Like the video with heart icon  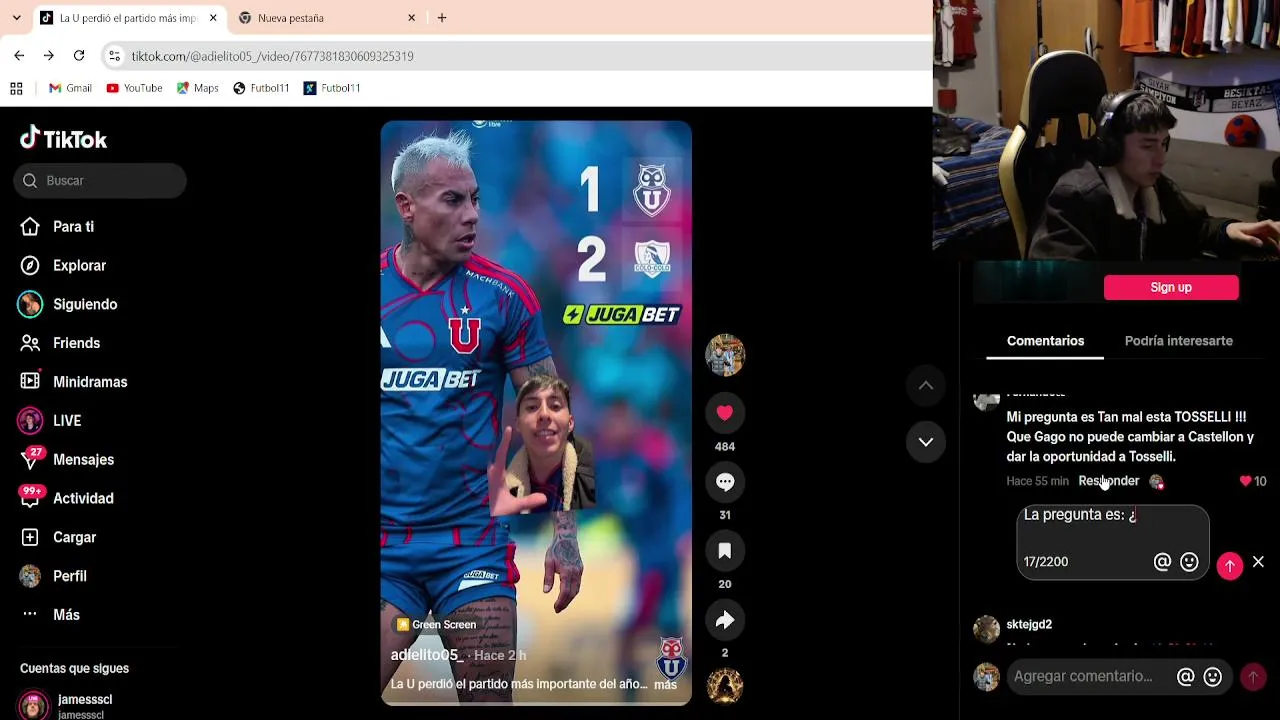point(725,413)
